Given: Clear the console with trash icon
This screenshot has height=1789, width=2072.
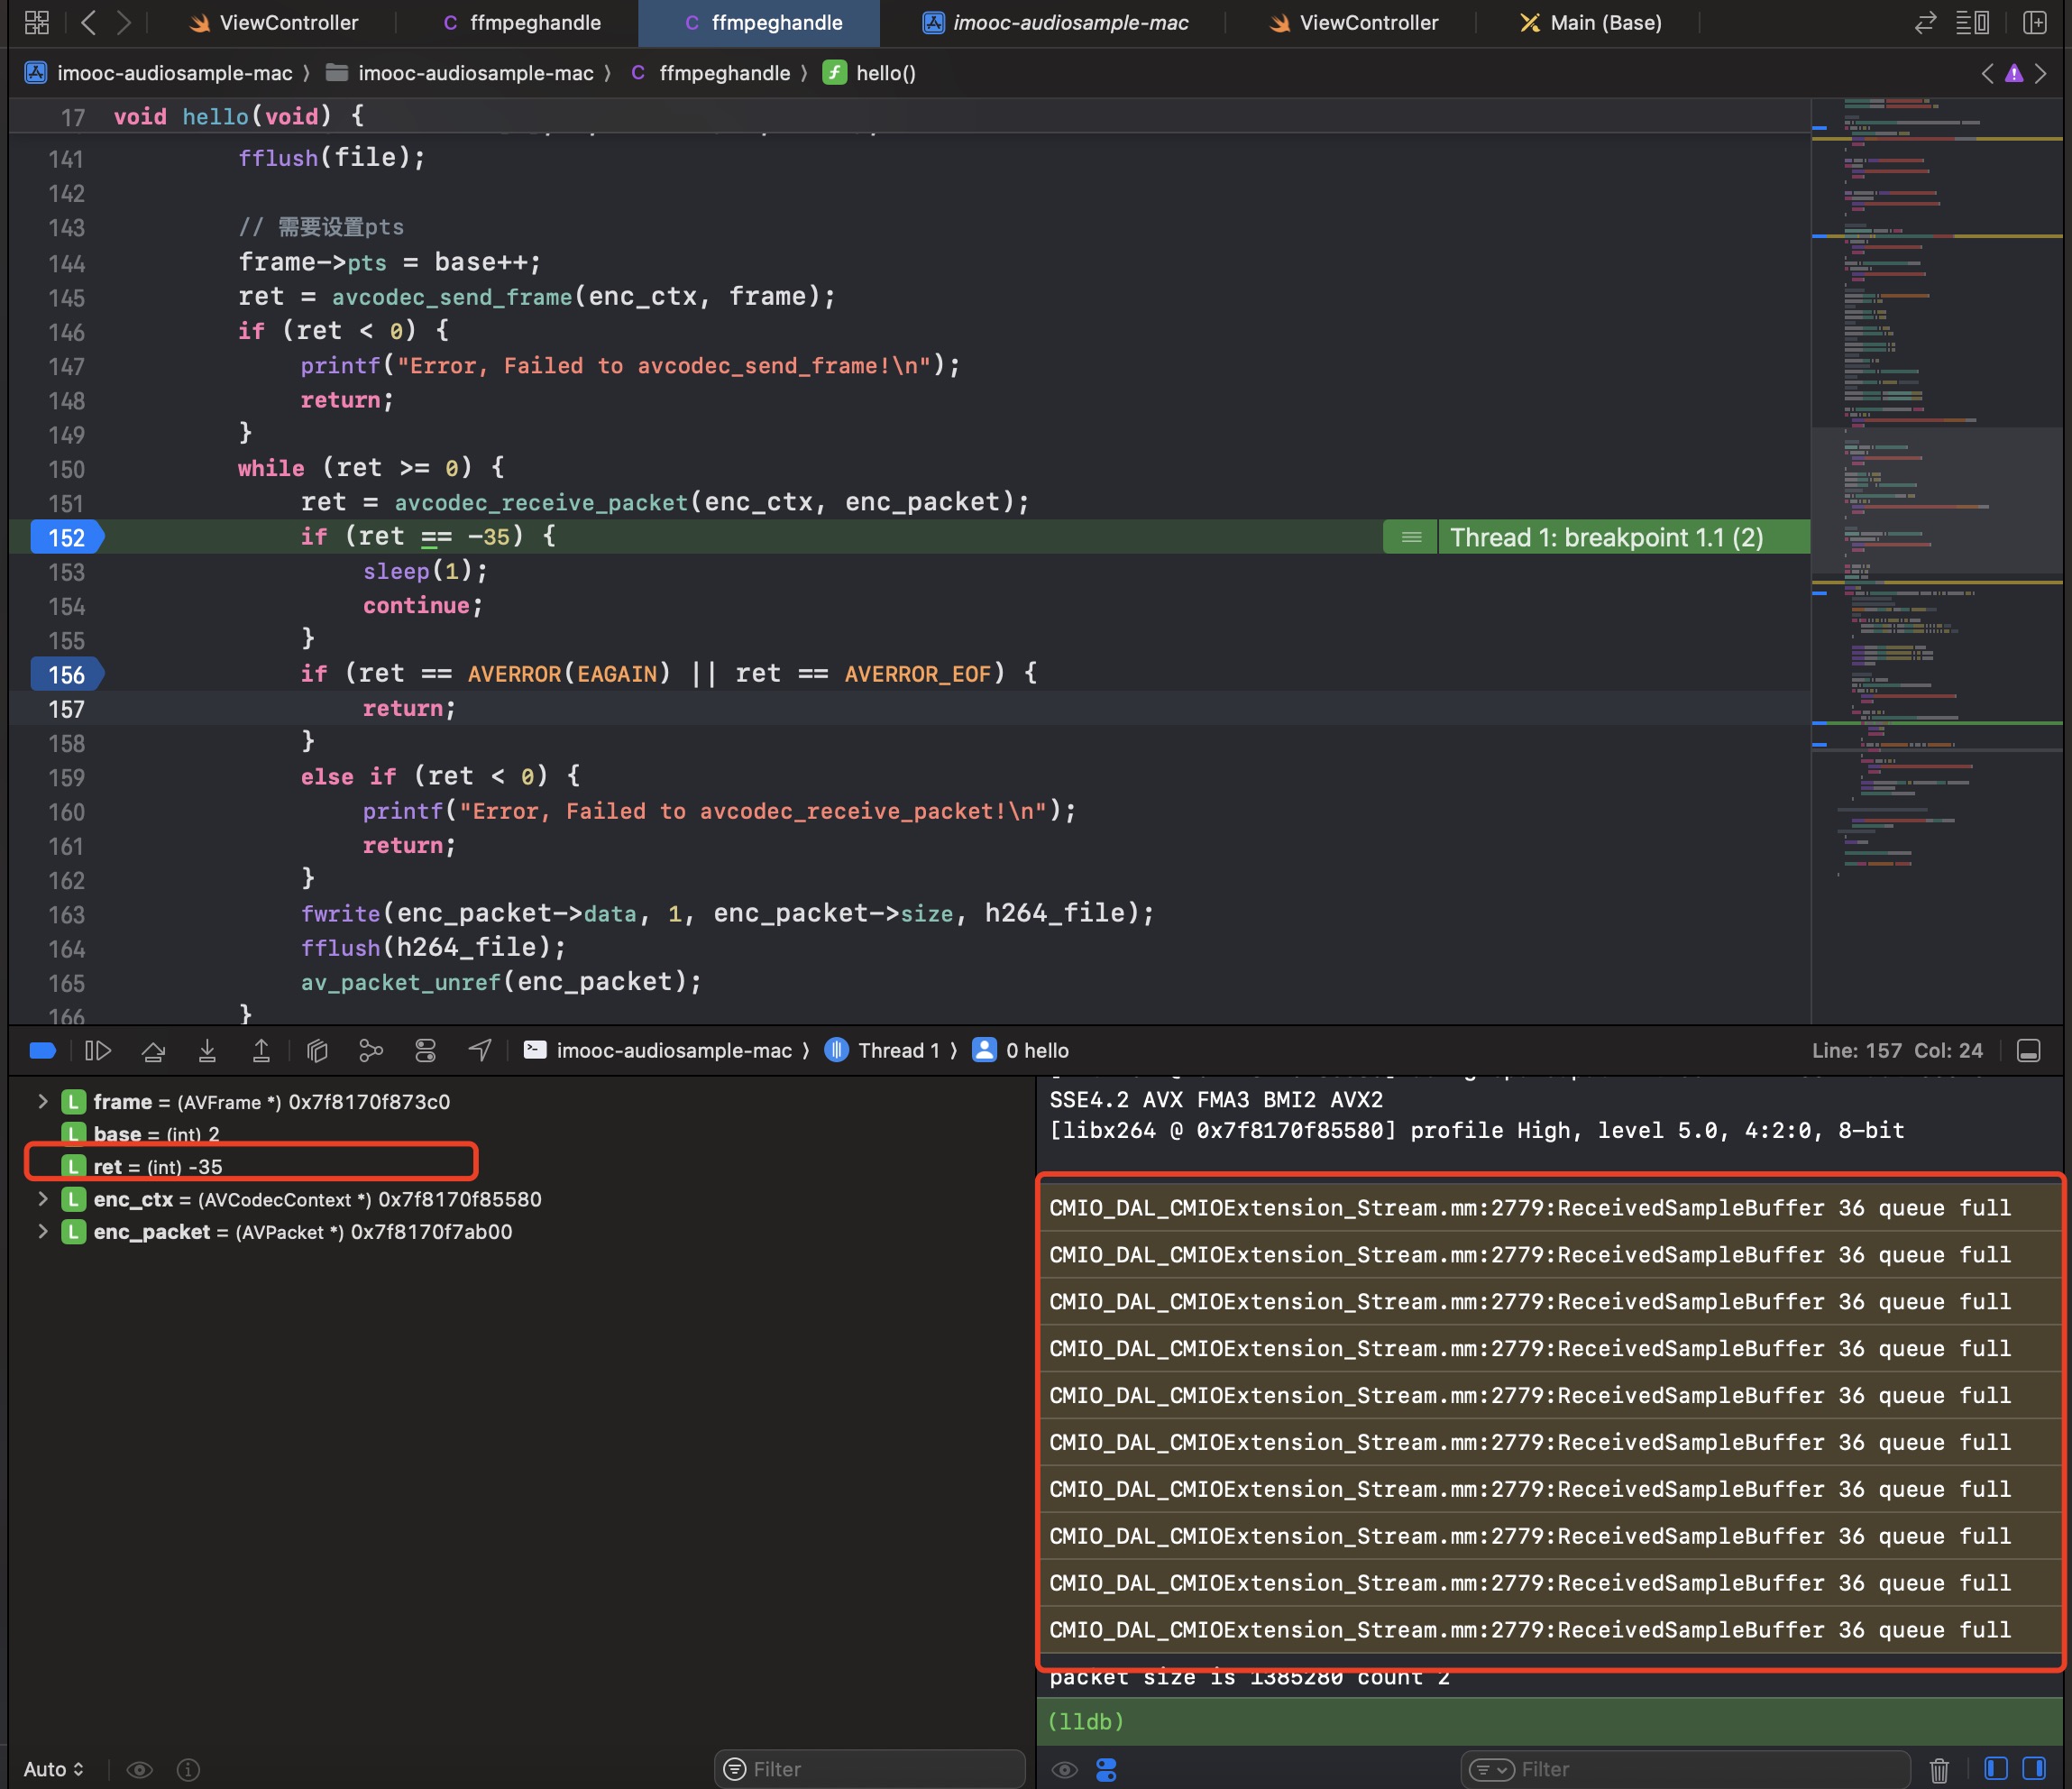Looking at the screenshot, I should 1939,1769.
